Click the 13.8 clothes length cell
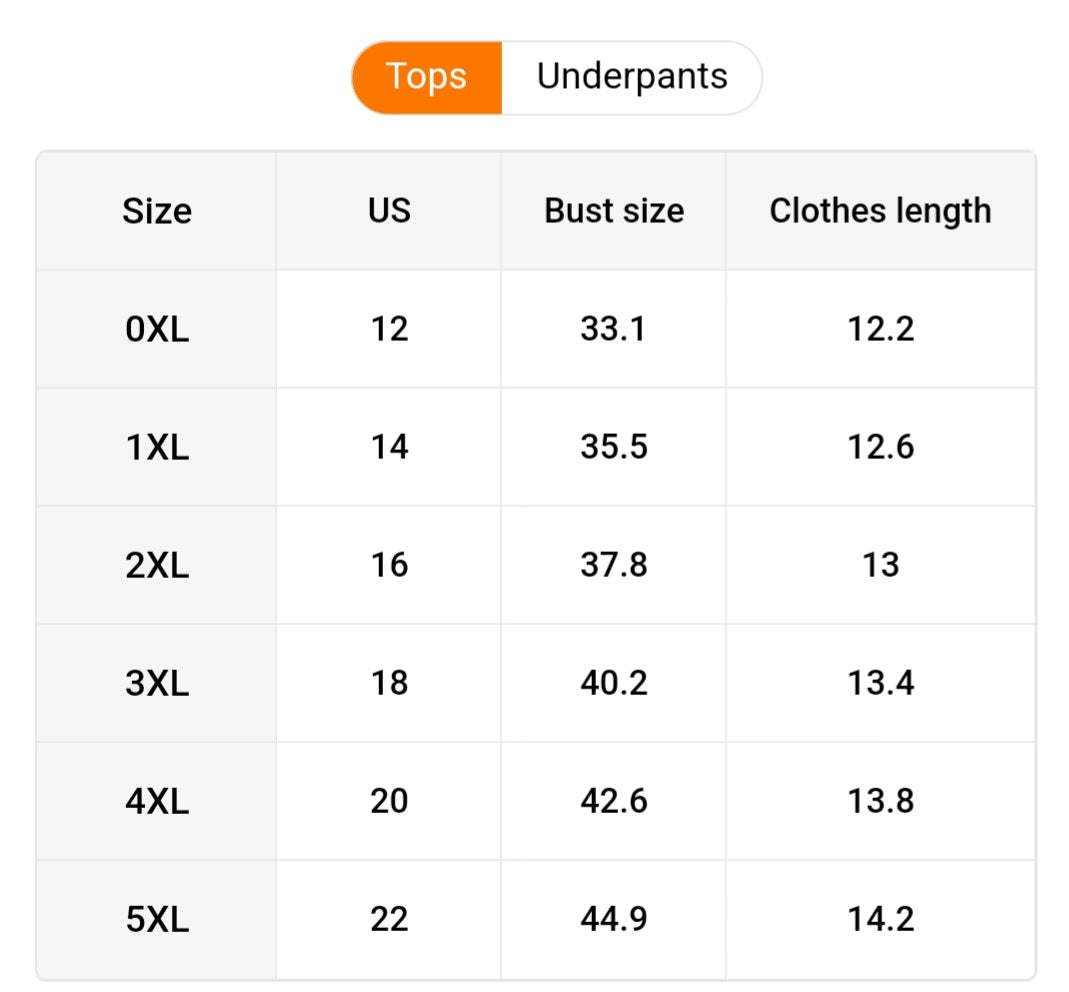The width and height of the screenshot is (1069, 992). pos(880,801)
